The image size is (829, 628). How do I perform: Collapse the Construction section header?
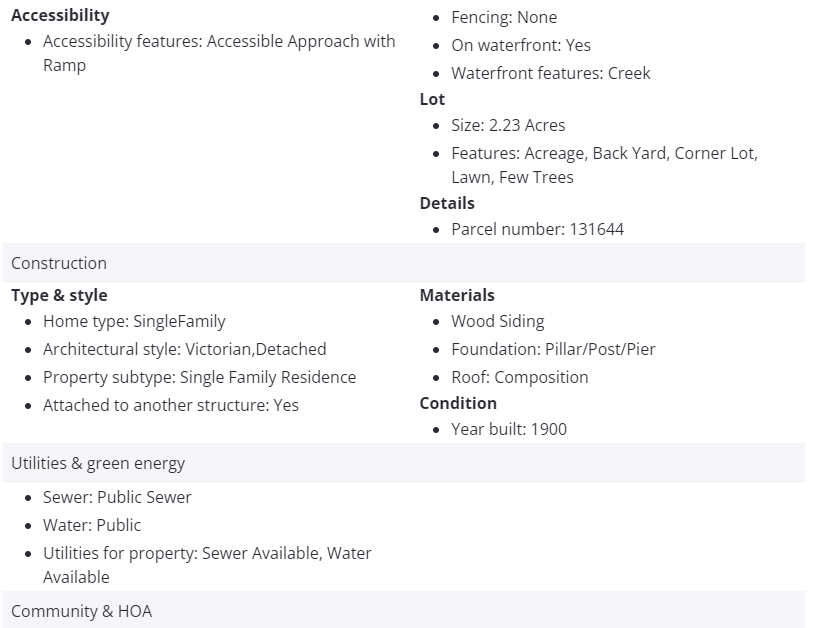click(x=59, y=263)
